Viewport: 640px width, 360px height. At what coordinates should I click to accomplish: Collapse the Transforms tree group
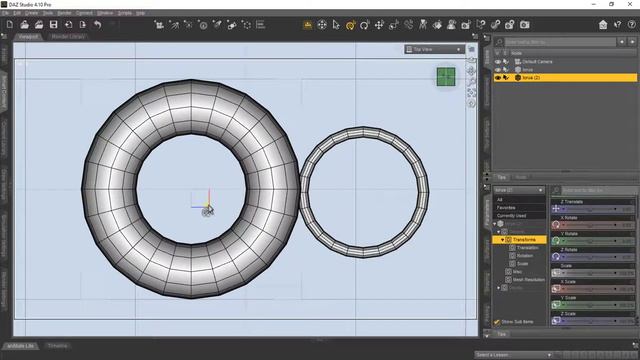[502, 240]
